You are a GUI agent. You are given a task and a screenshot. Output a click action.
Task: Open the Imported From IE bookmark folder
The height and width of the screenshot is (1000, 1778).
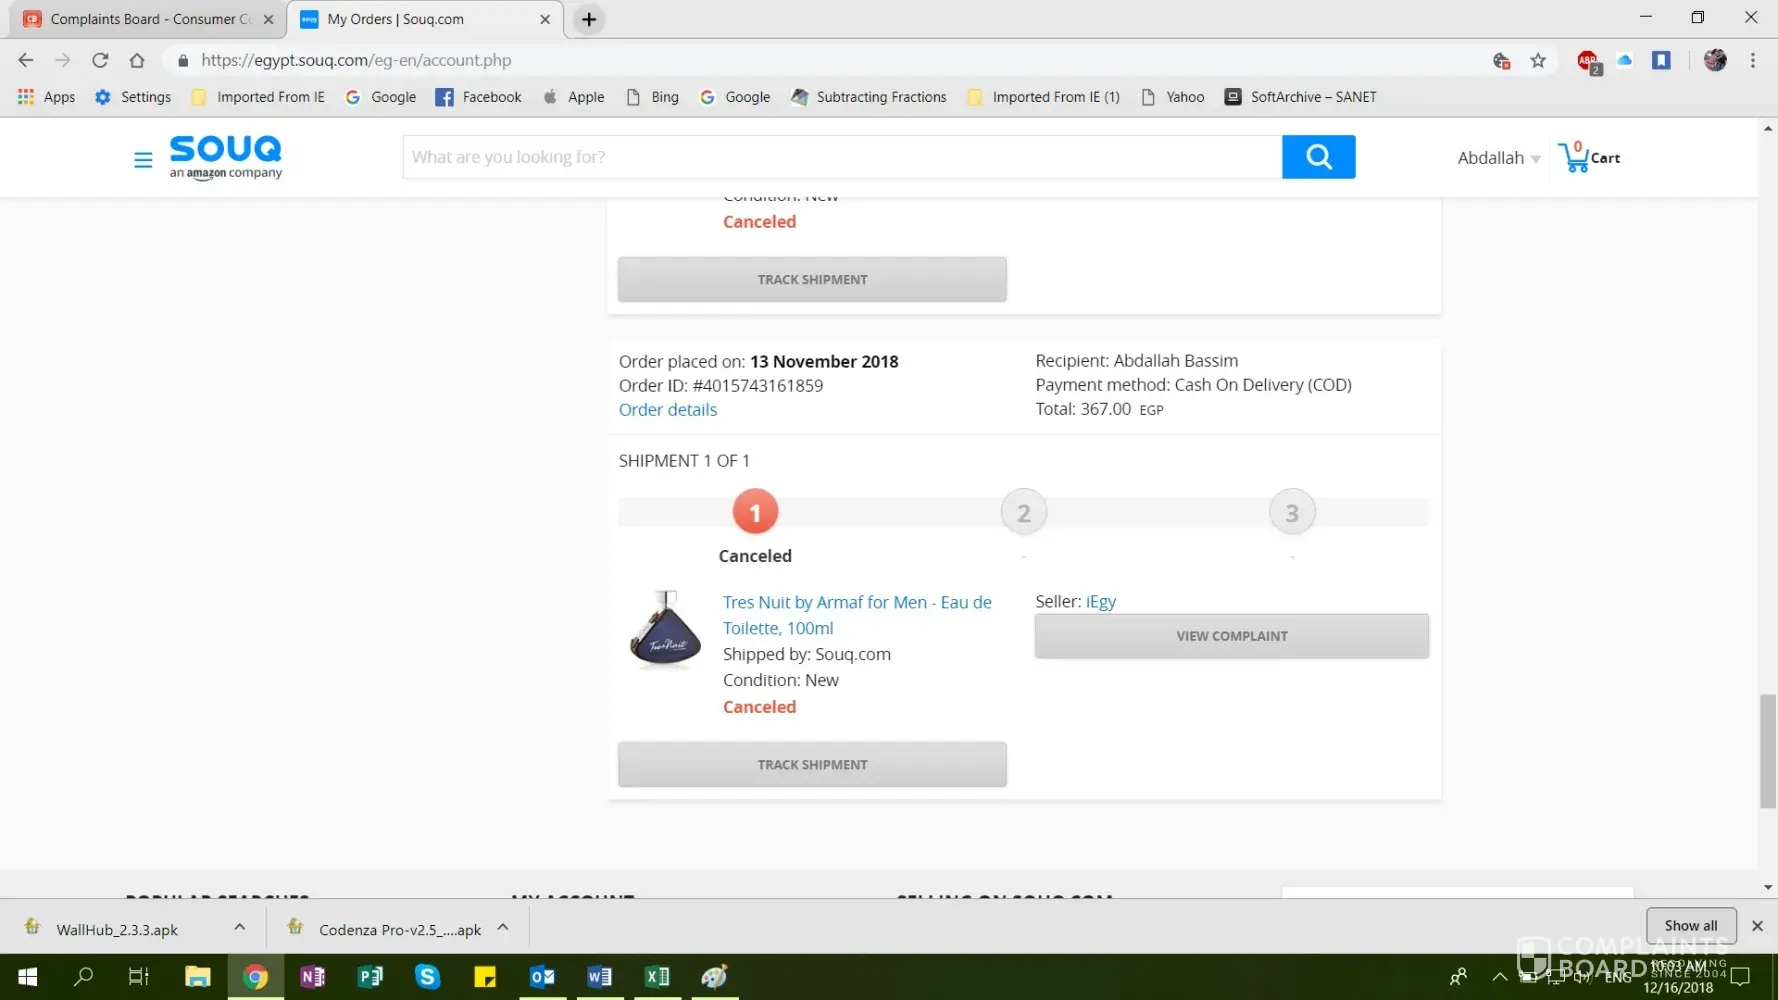point(258,97)
